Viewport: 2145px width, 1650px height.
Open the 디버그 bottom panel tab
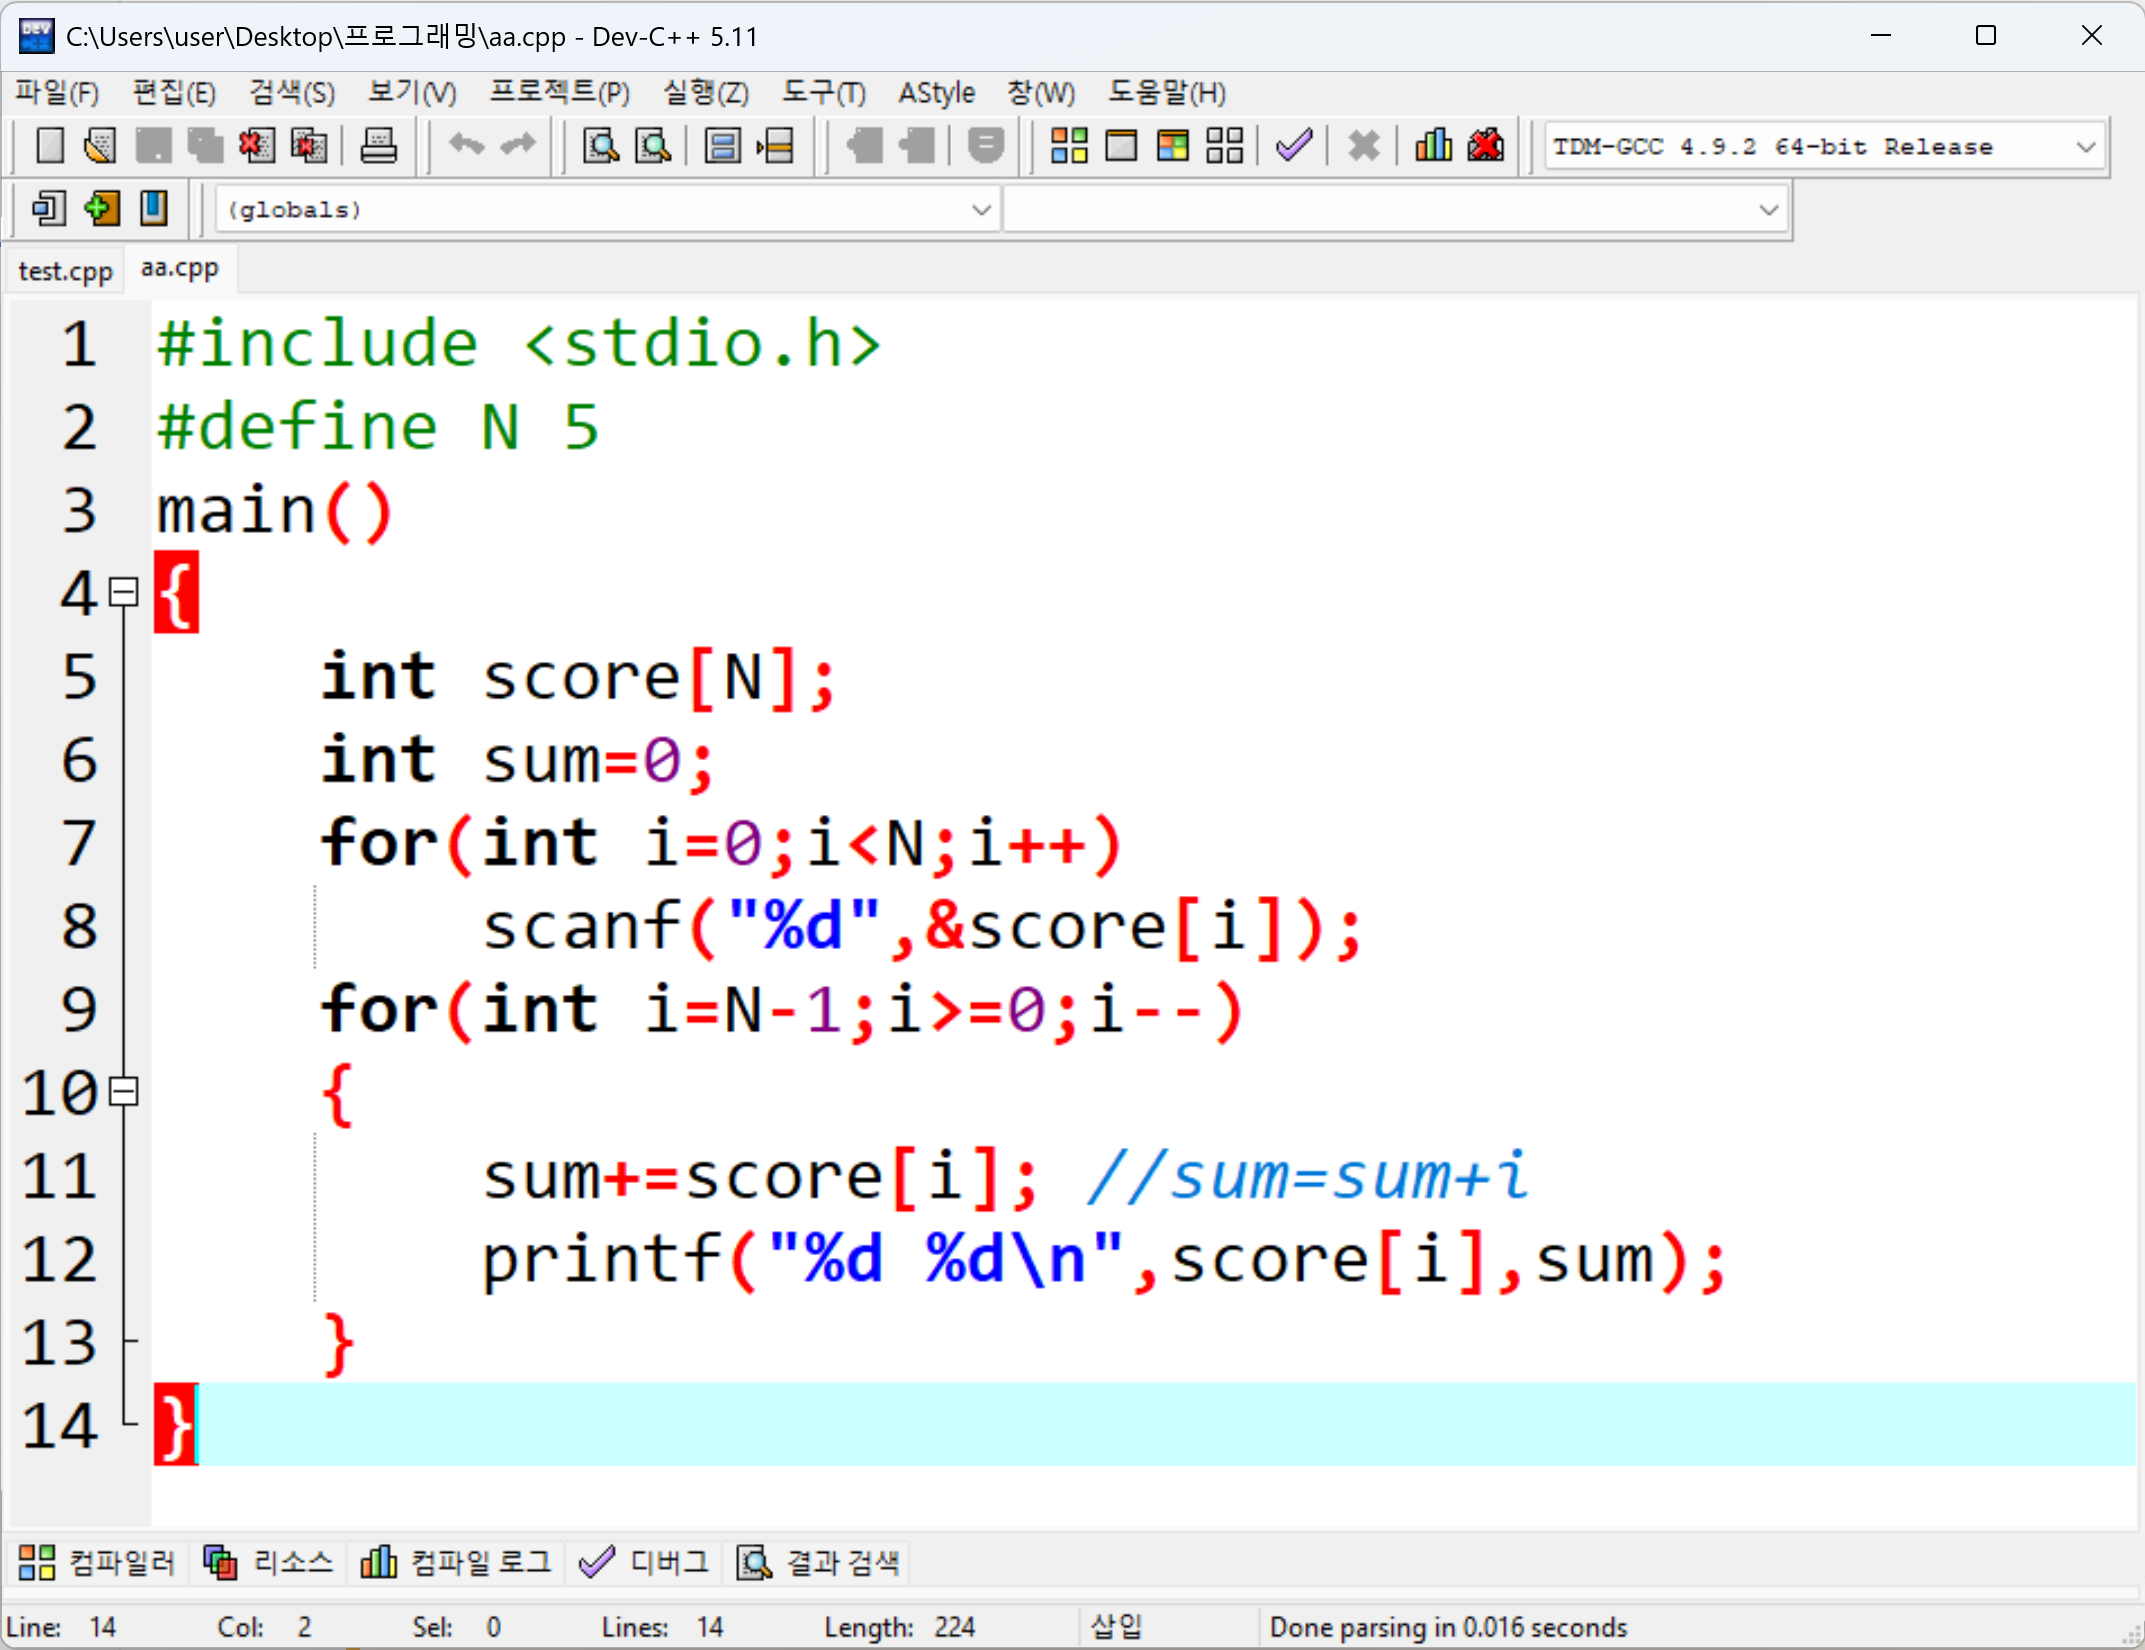[643, 1562]
